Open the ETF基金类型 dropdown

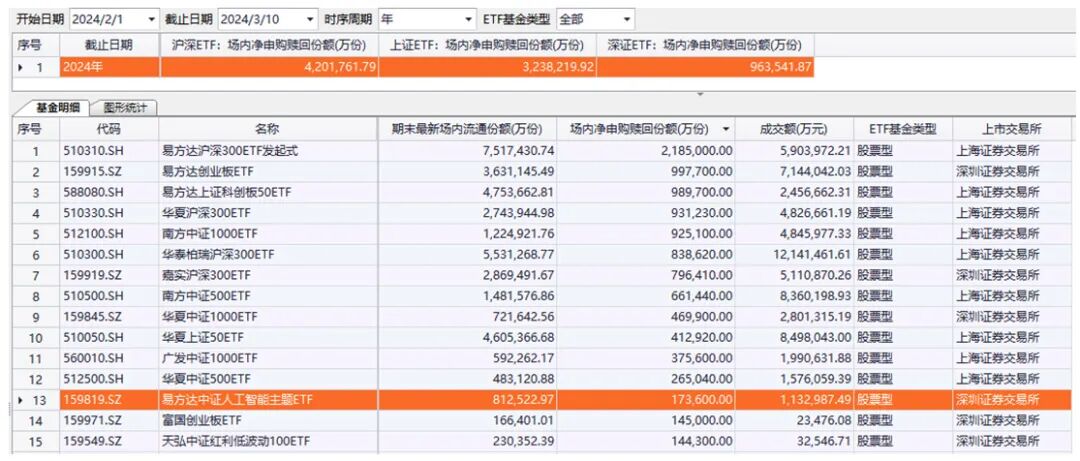click(626, 19)
